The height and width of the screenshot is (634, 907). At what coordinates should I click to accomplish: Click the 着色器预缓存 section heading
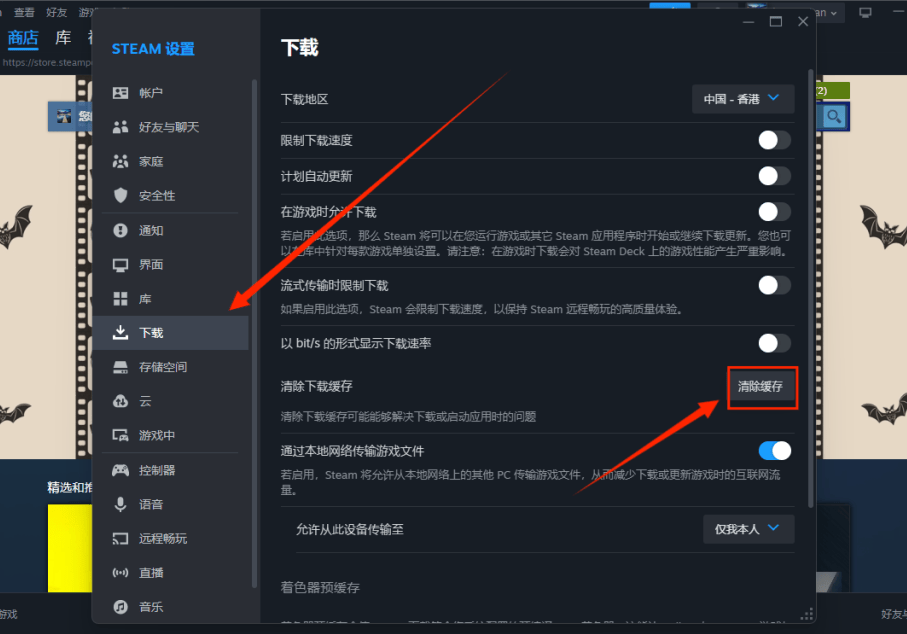click(x=320, y=588)
